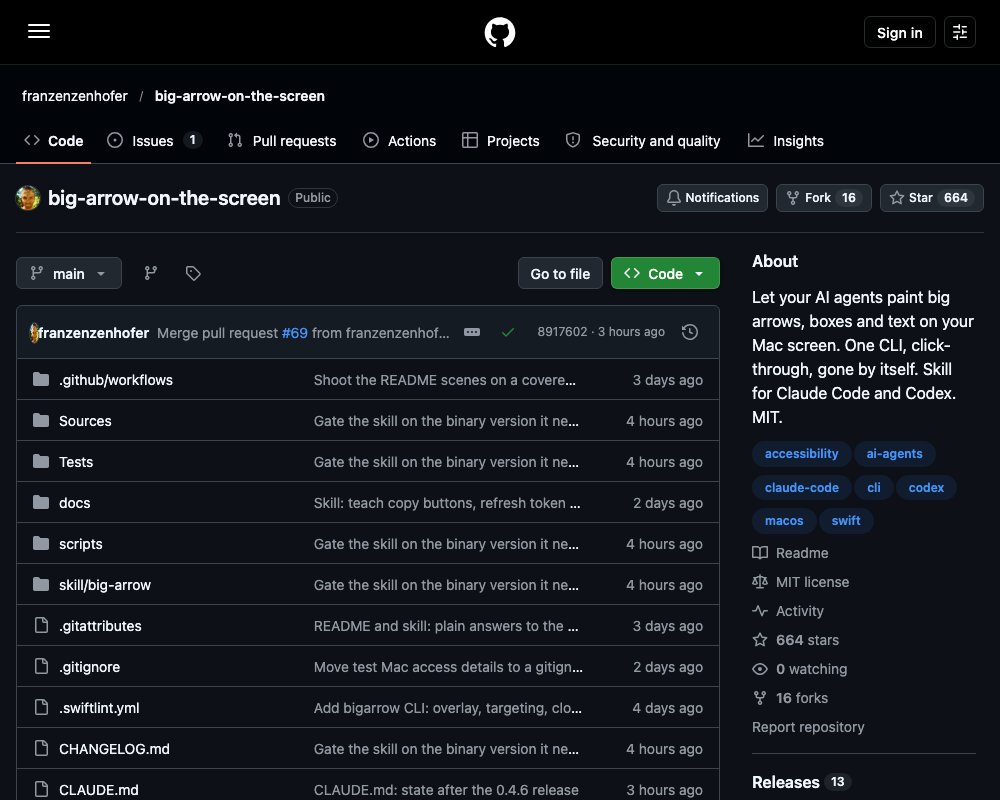Select the Actions tab
This screenshot has width=1000, height=800.
pyautogui.click(x=400, y=140)
